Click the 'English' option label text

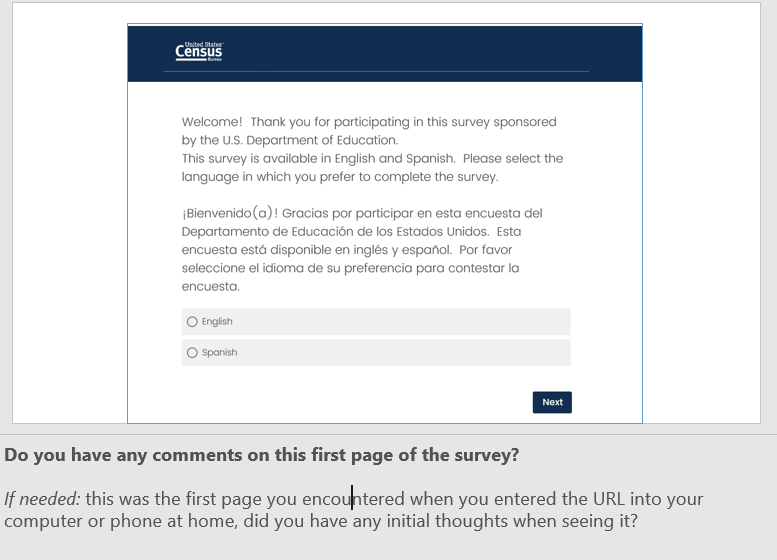click(x=217, y=322)
